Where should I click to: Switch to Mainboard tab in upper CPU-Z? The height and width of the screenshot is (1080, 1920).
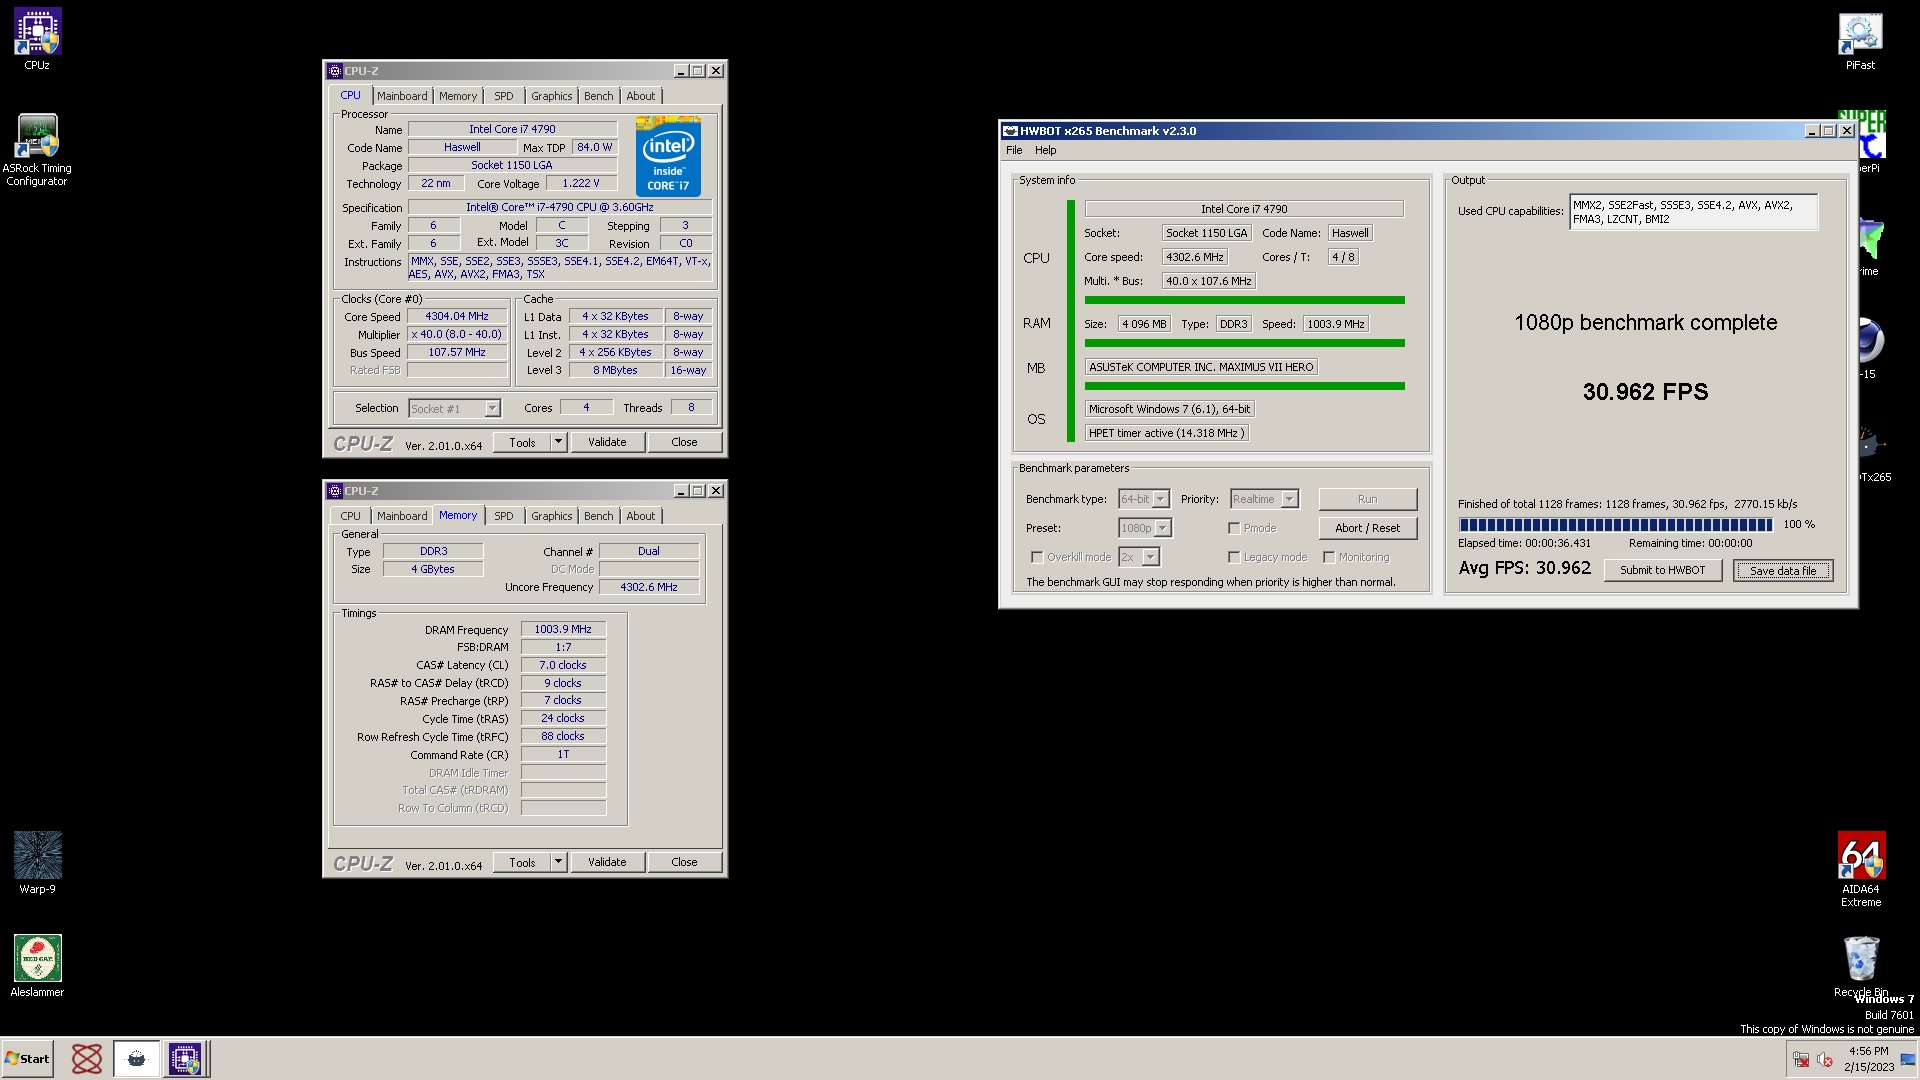(402, 96)
